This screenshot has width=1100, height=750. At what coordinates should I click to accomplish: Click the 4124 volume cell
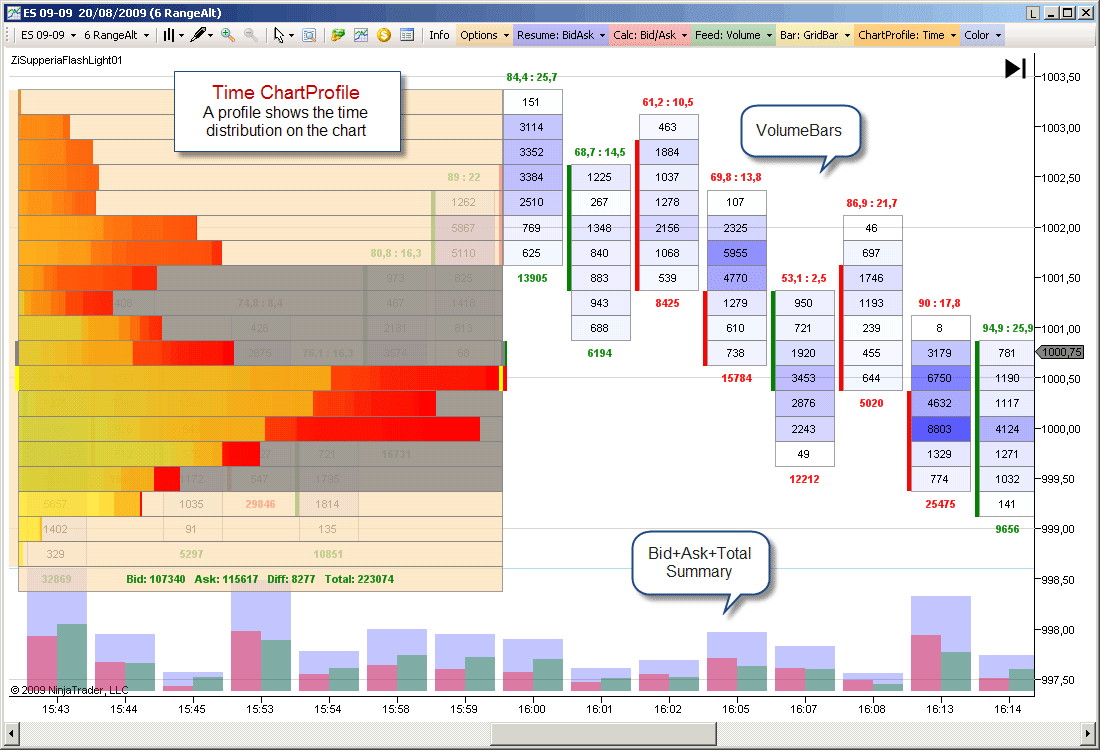1007,429
